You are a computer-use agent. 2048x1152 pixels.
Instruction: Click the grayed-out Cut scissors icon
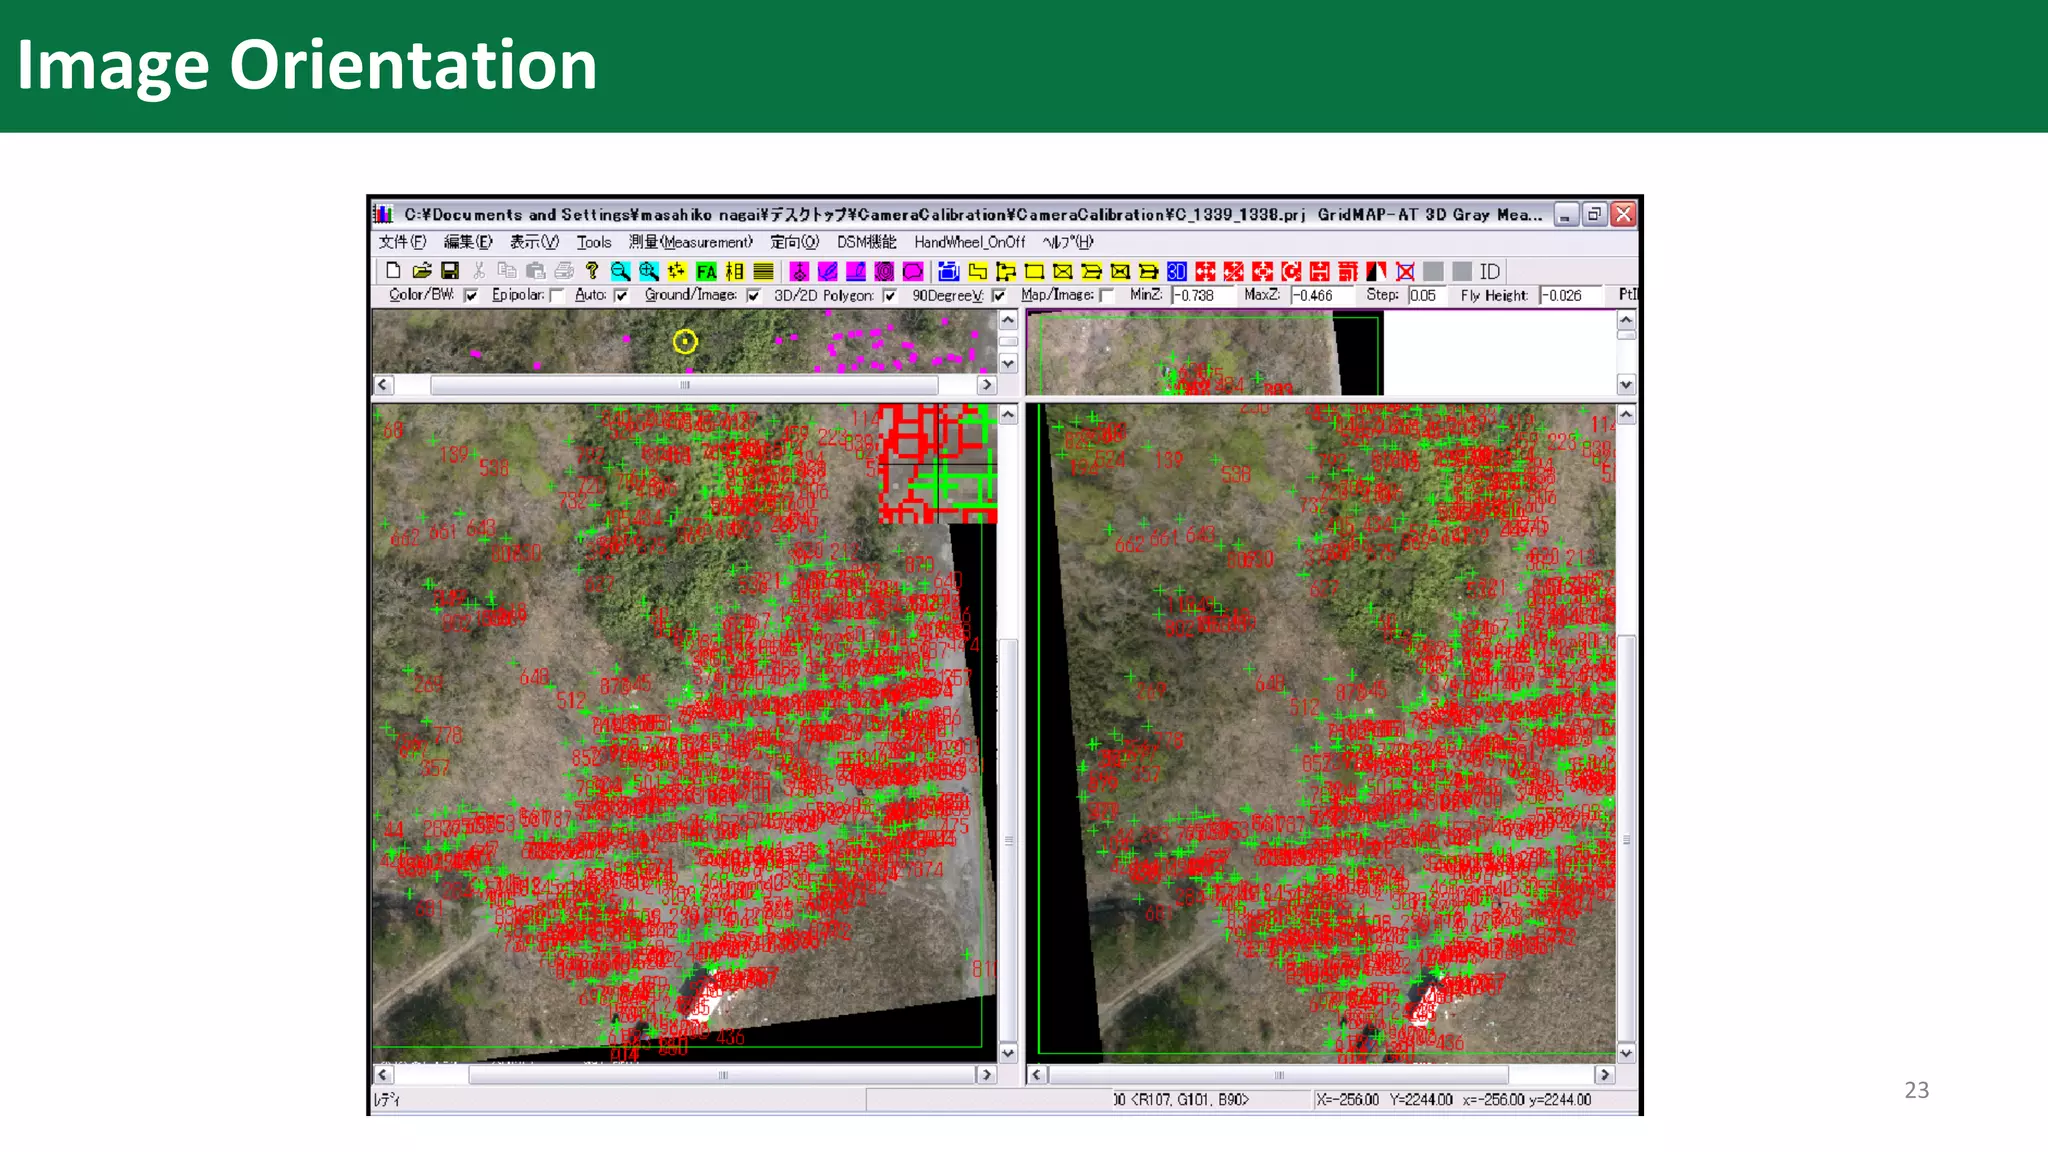pos(478,271)
